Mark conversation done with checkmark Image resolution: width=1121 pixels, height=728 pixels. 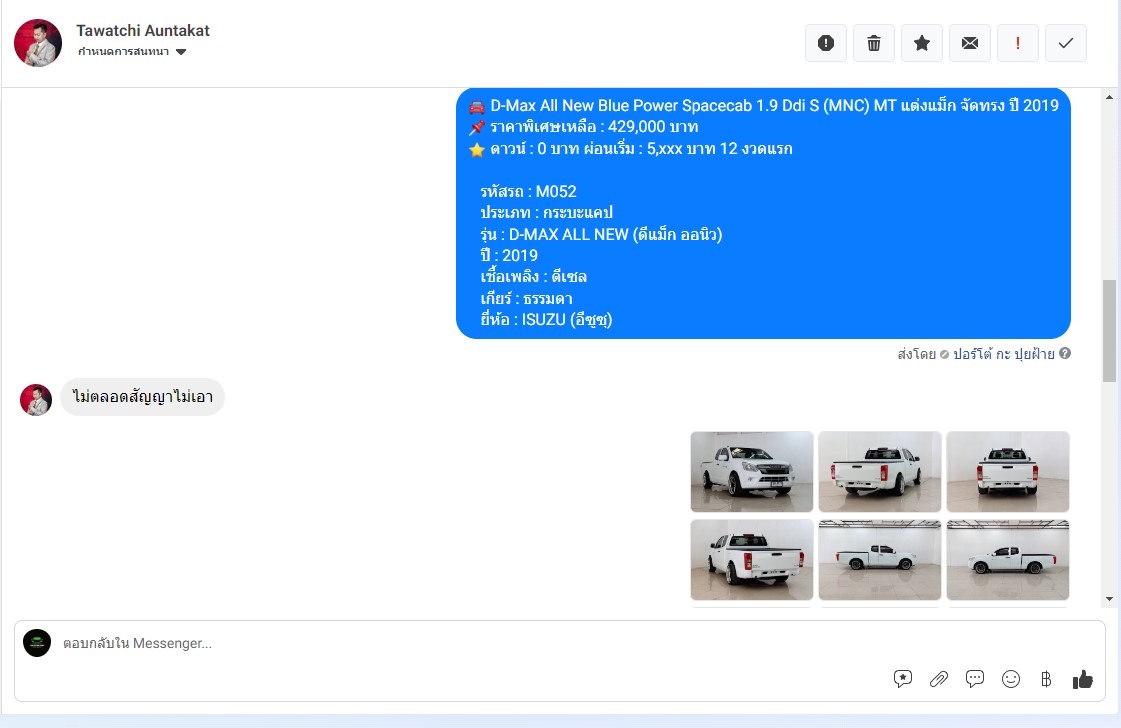point(1066,43)
